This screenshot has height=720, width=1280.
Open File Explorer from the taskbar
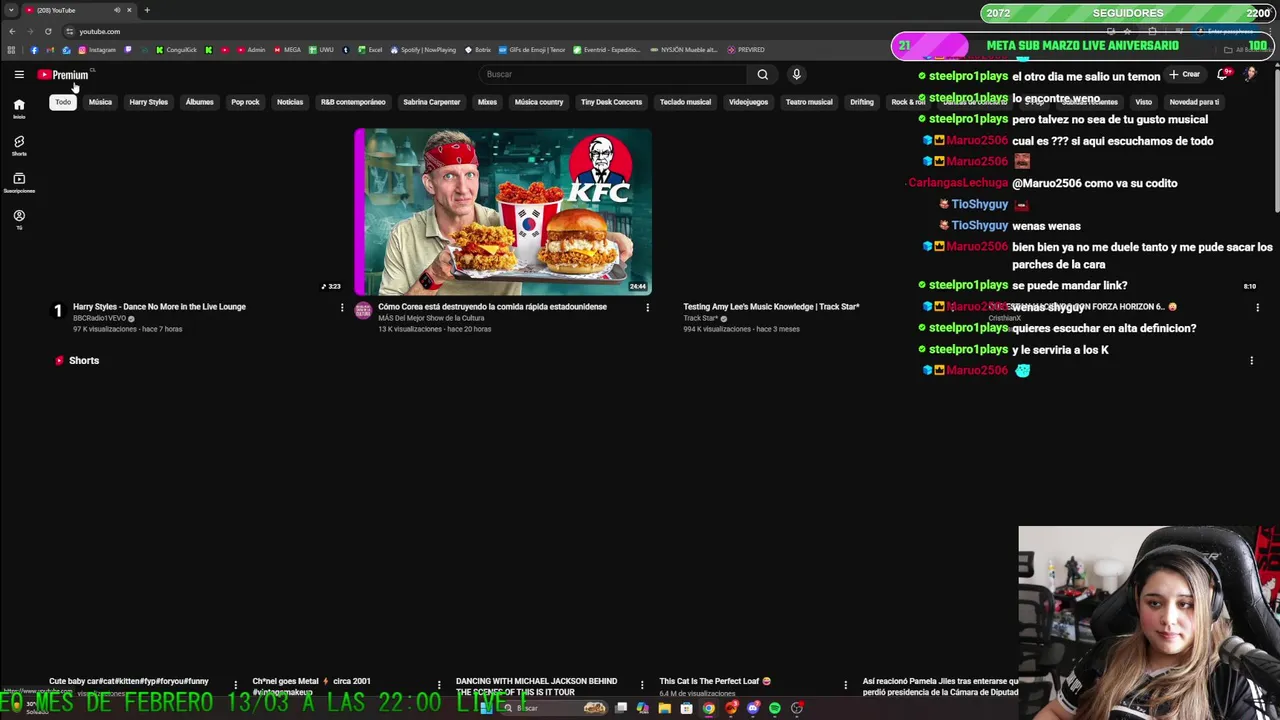tap(664, 708)
